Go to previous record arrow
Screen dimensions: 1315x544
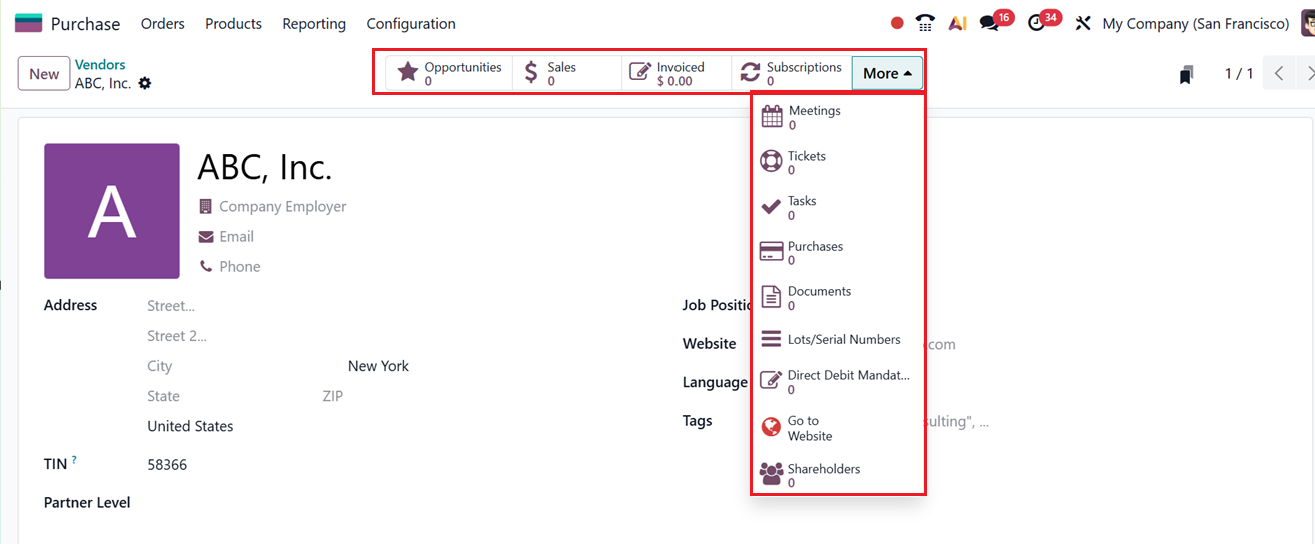tap(1279, 74)
